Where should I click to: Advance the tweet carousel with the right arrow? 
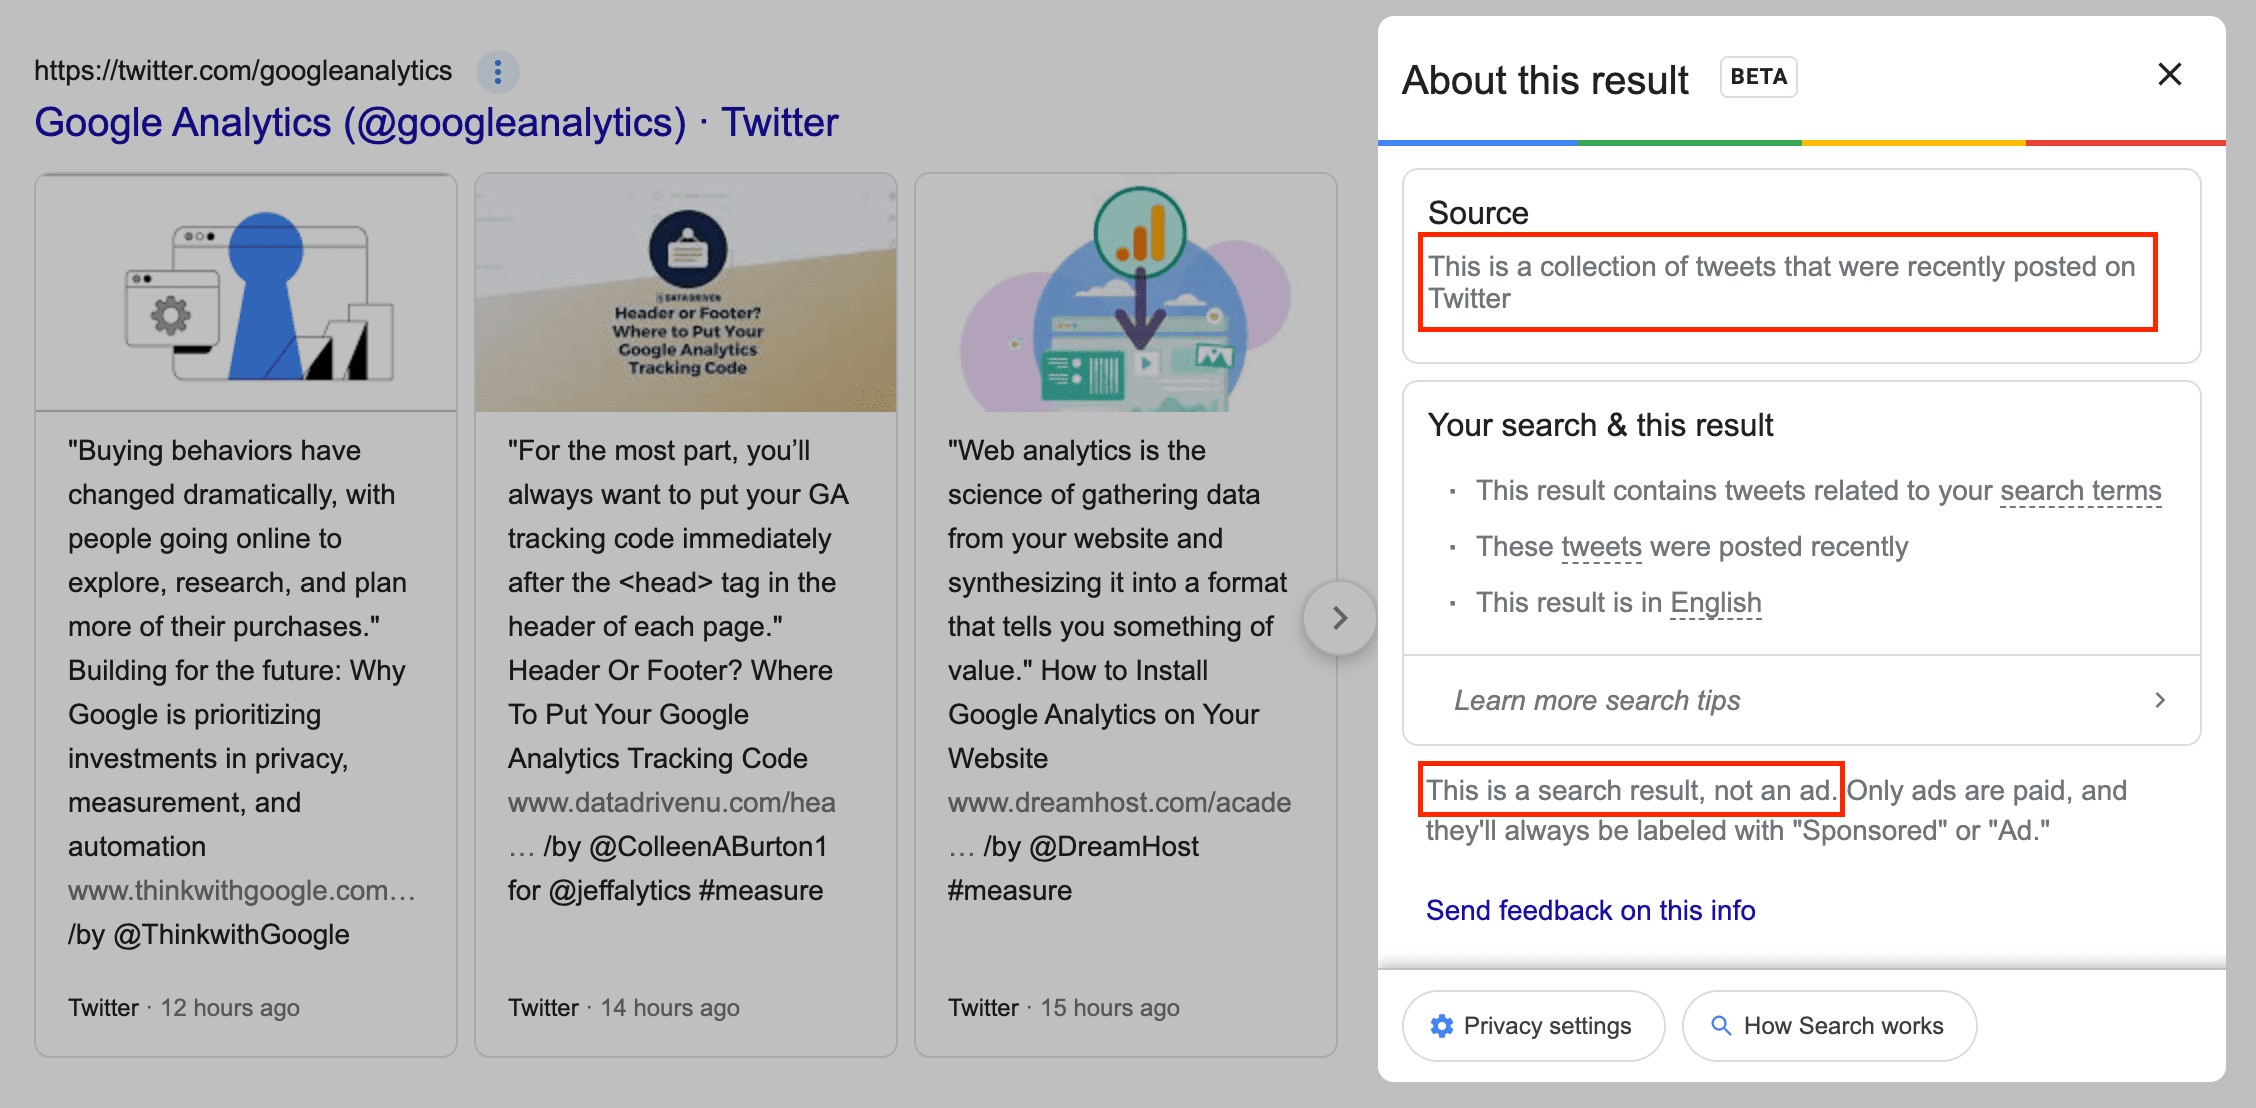pyautogui.click(x=1340, y=618)
